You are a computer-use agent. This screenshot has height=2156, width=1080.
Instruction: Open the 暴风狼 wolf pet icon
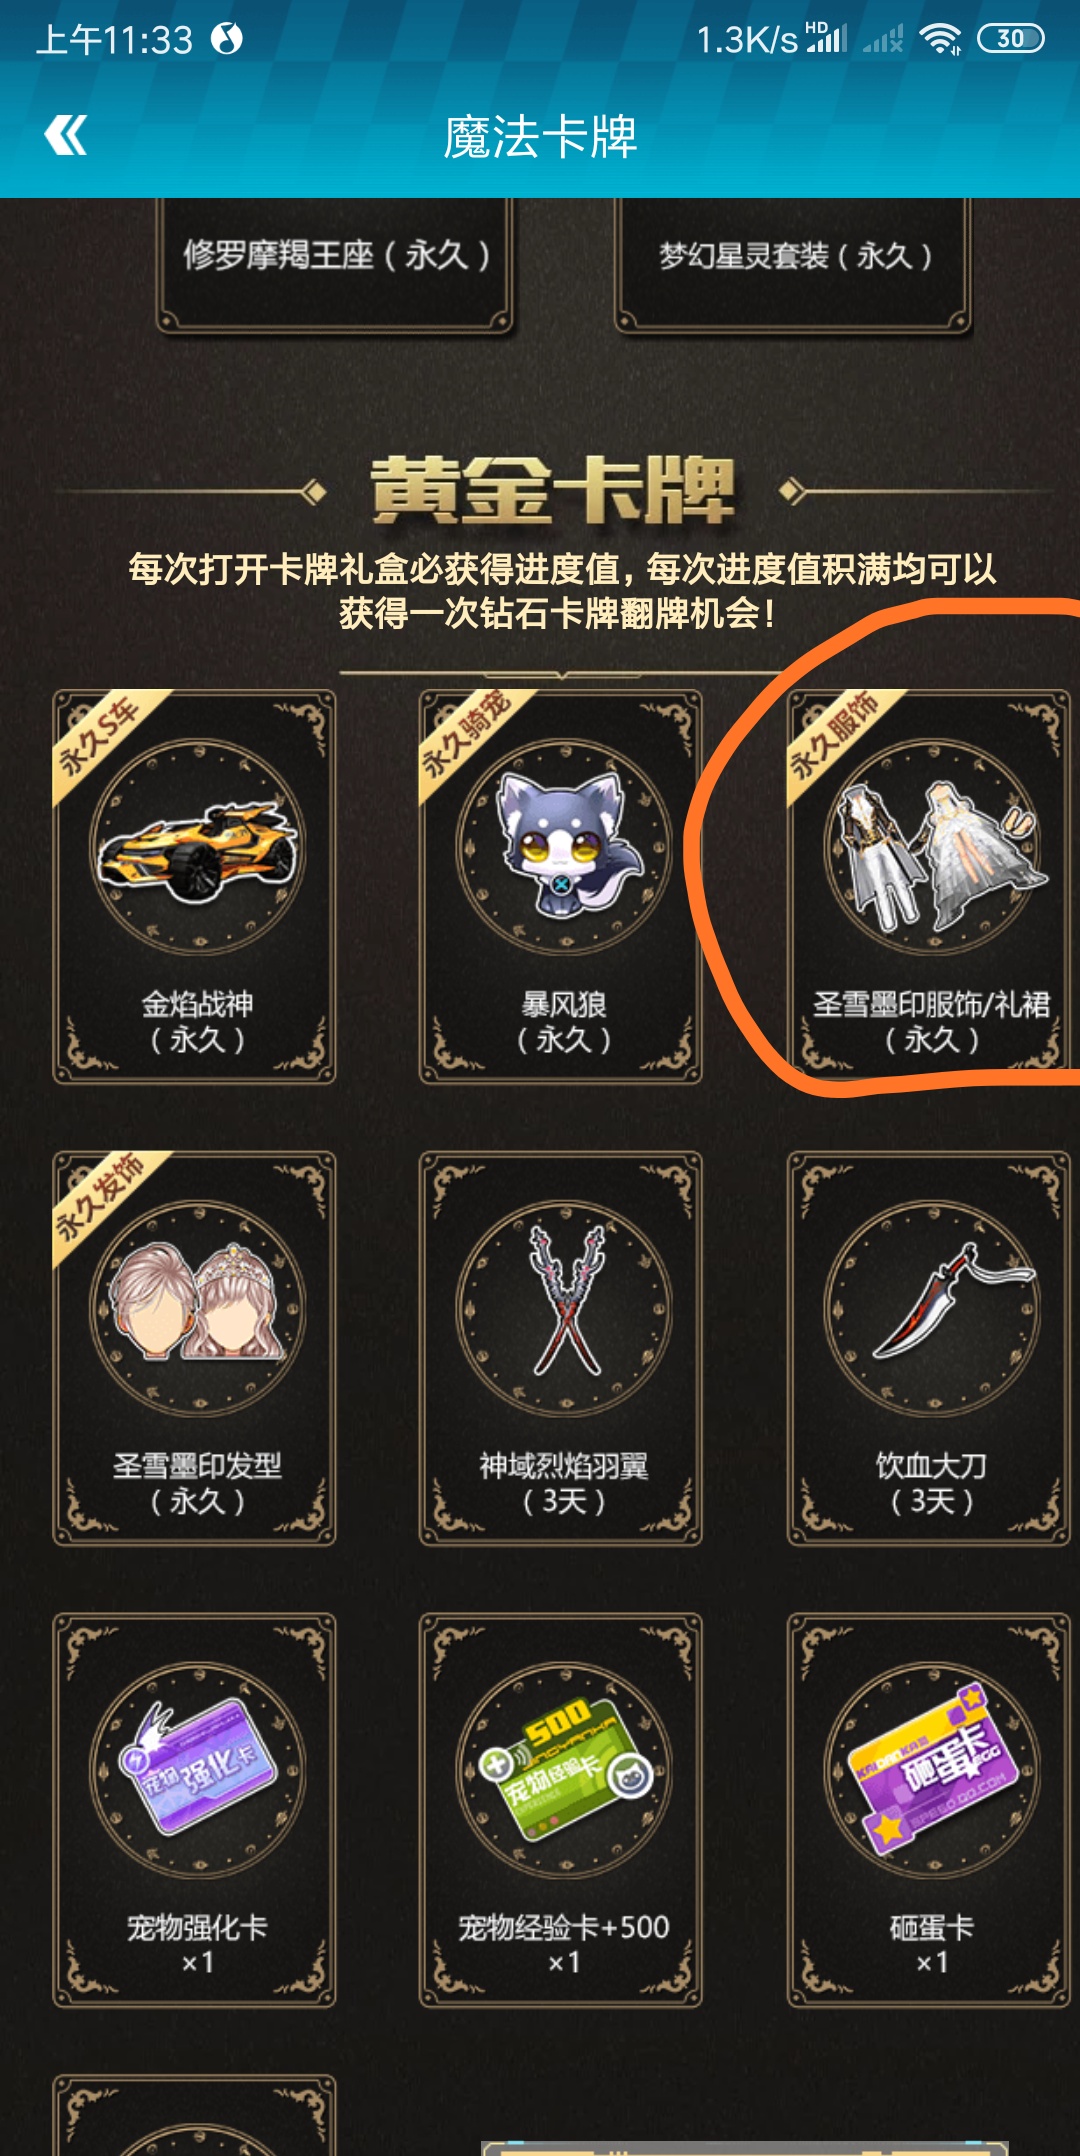[564, 847]
